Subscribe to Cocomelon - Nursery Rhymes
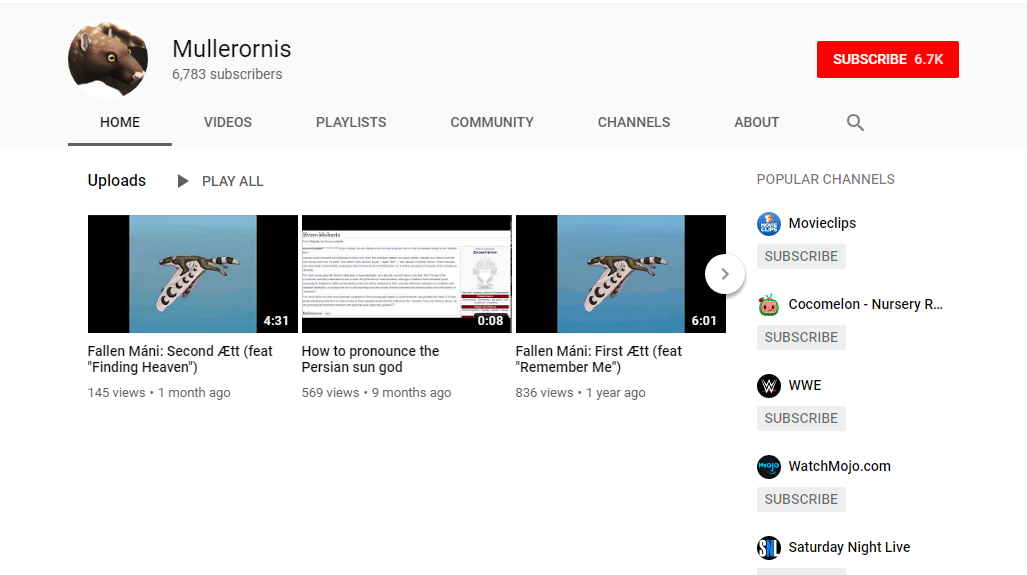This screenshot has width=1027, height=575. [801, 337]
